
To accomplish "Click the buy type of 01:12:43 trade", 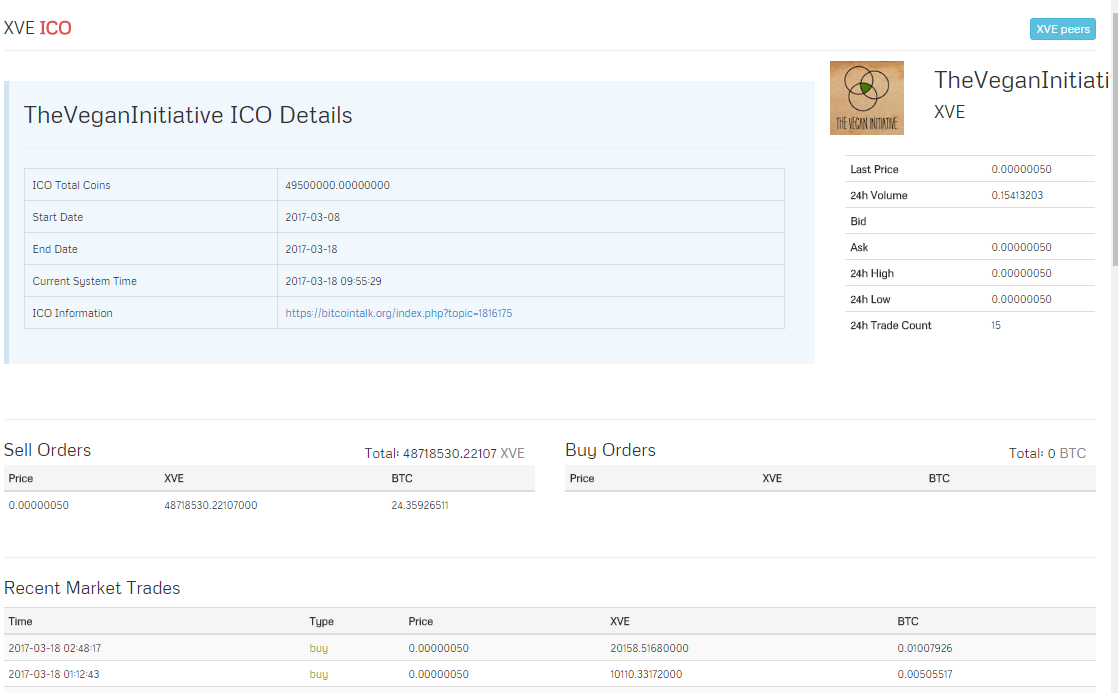I will pyautogui.click(x=319, y=674).
